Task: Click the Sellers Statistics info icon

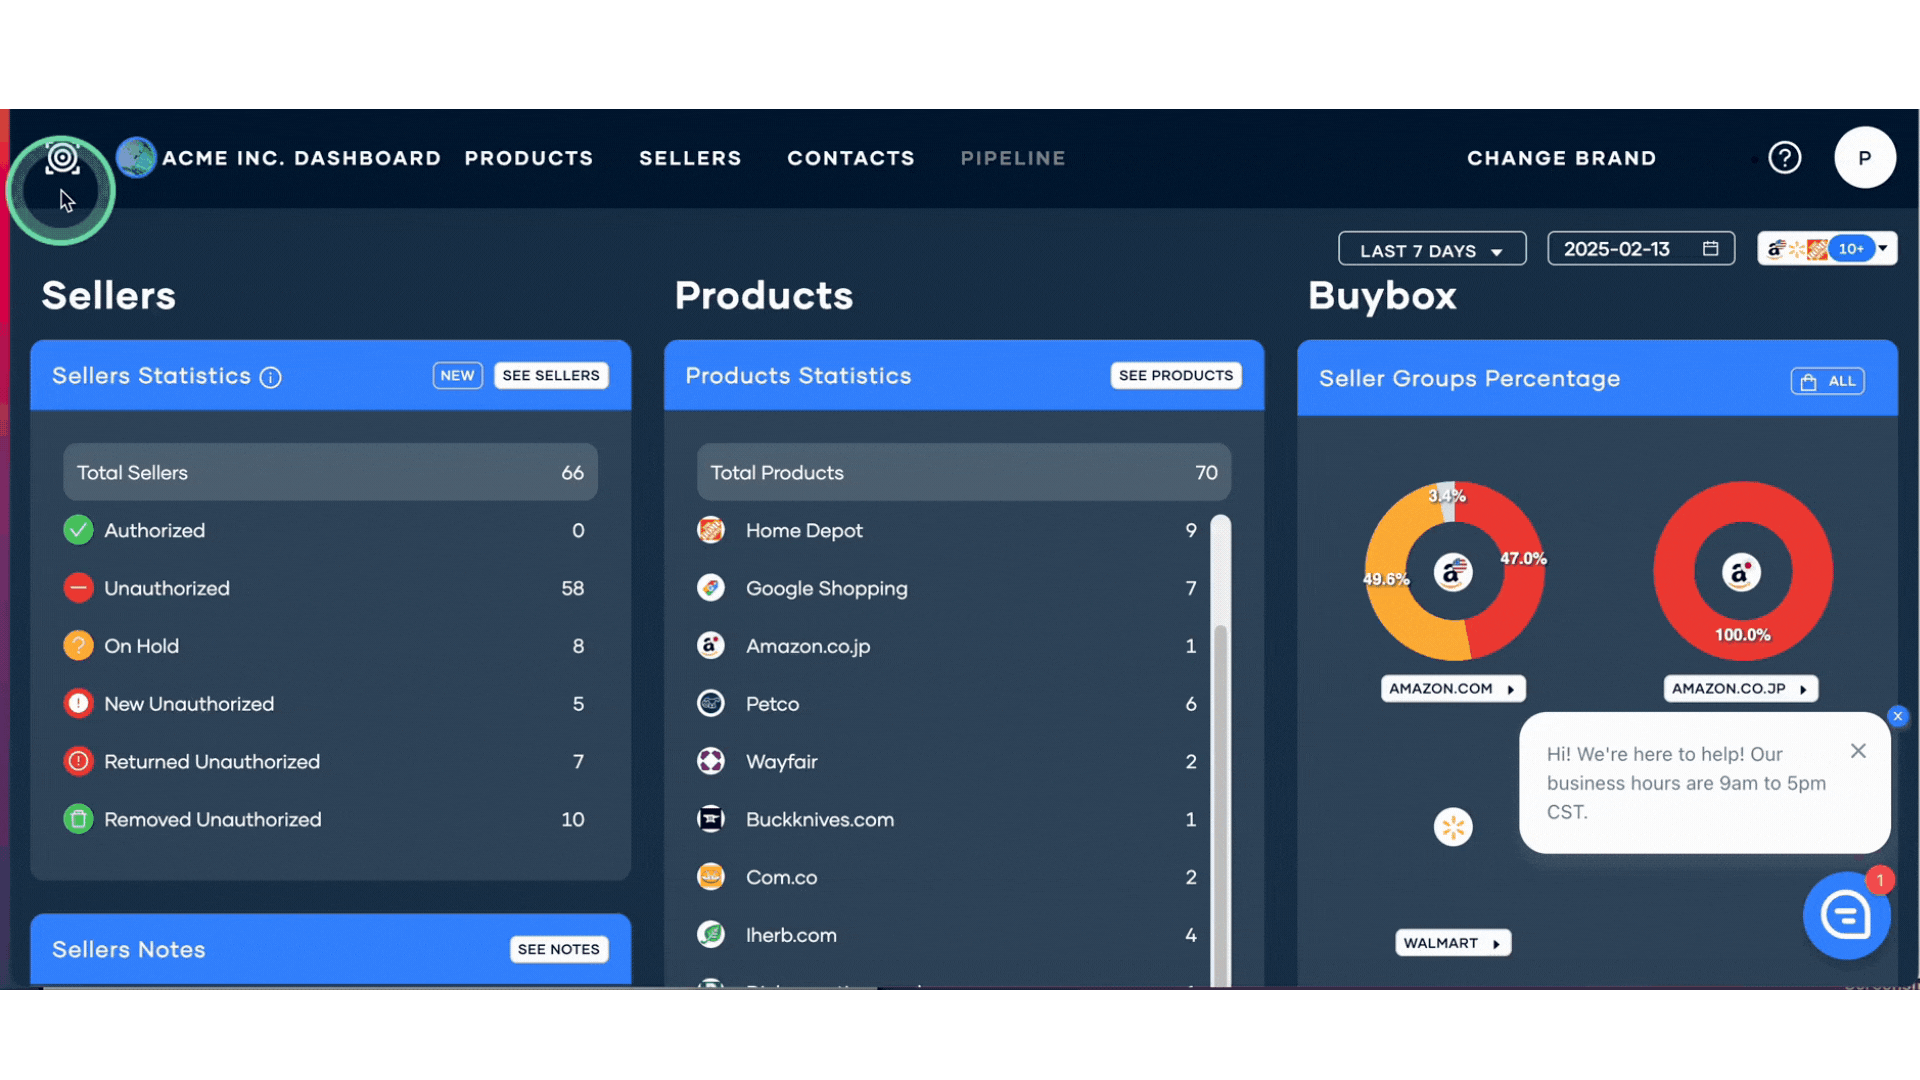Action: click(x=270, y=377)
